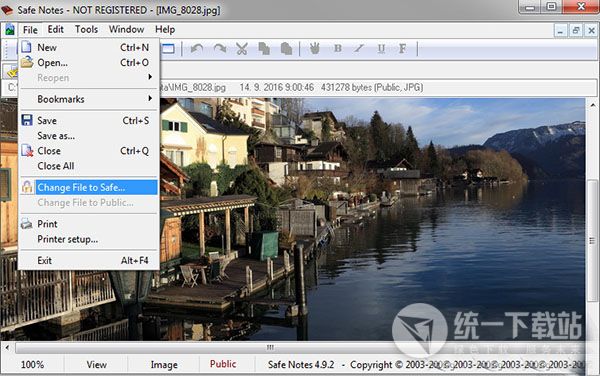
Task: Select Close Ctrl+Q menu entry
Action: click(x=89, y=151)
